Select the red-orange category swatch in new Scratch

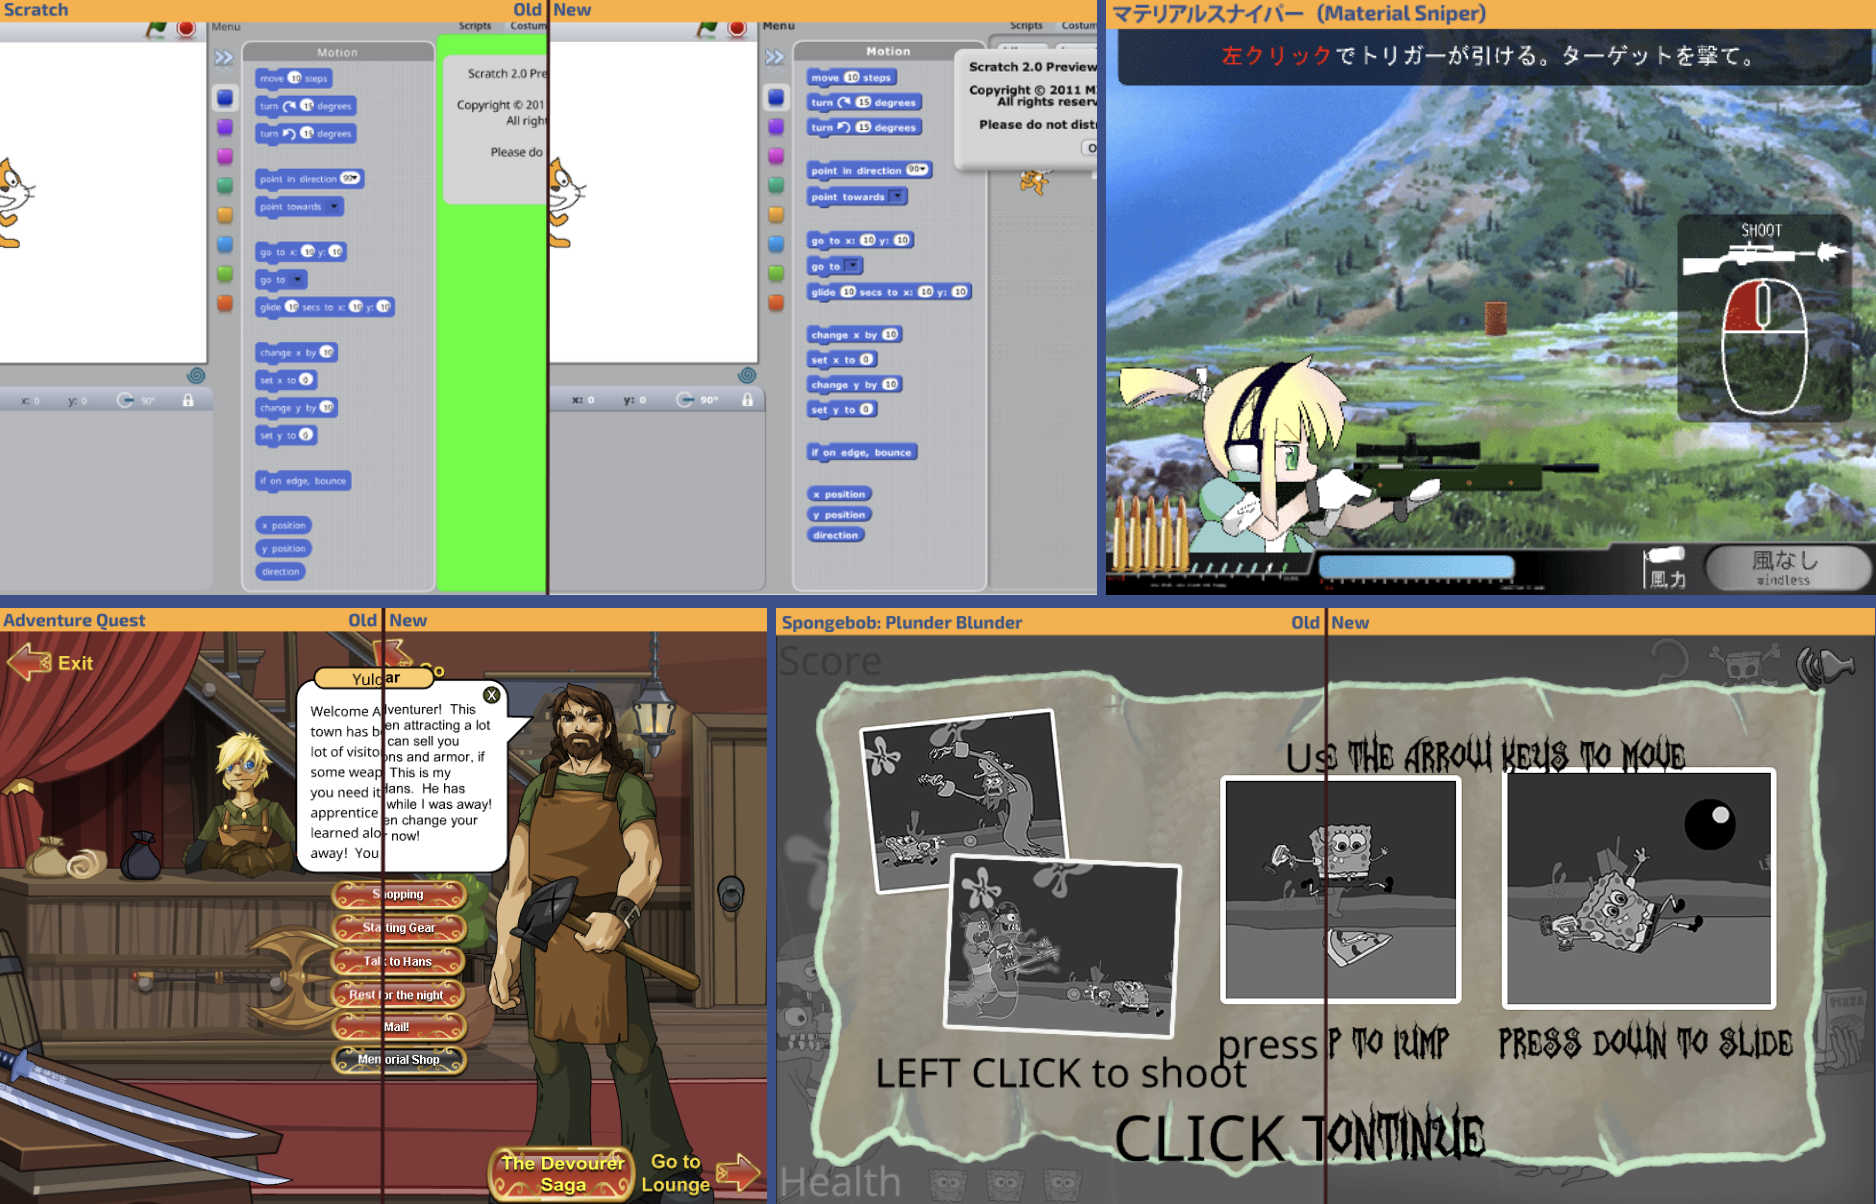[x=776, y=303]
